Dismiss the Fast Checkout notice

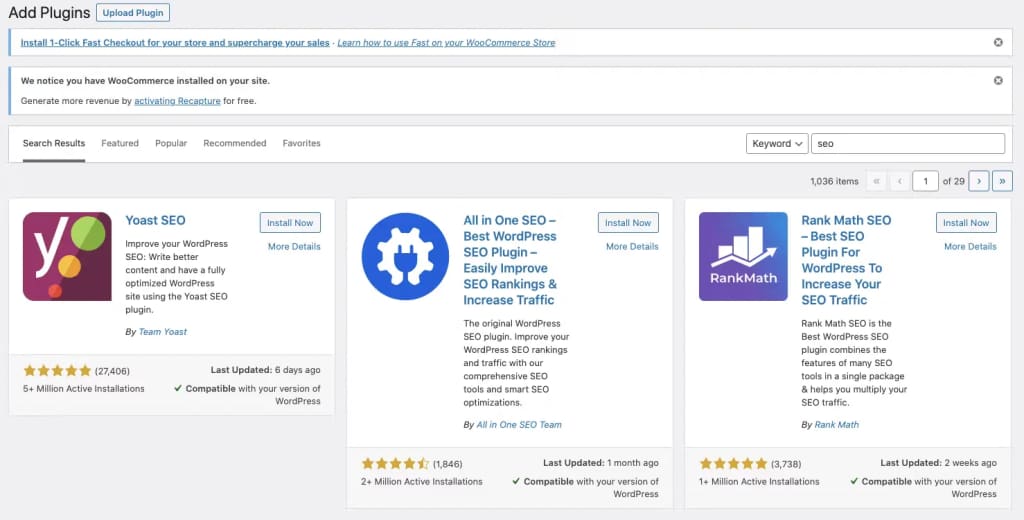coord(998,42)
